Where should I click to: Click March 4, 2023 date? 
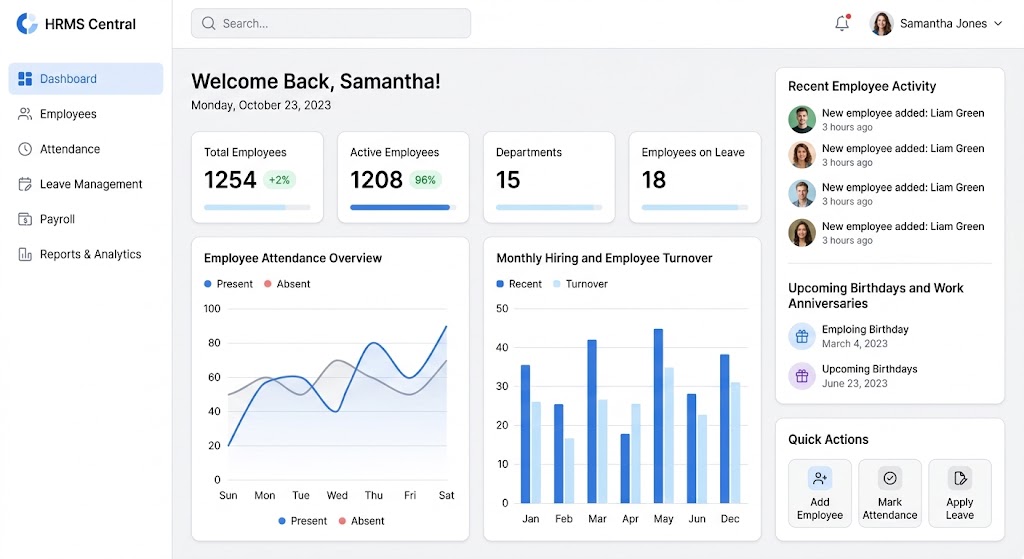pos(854,344)
